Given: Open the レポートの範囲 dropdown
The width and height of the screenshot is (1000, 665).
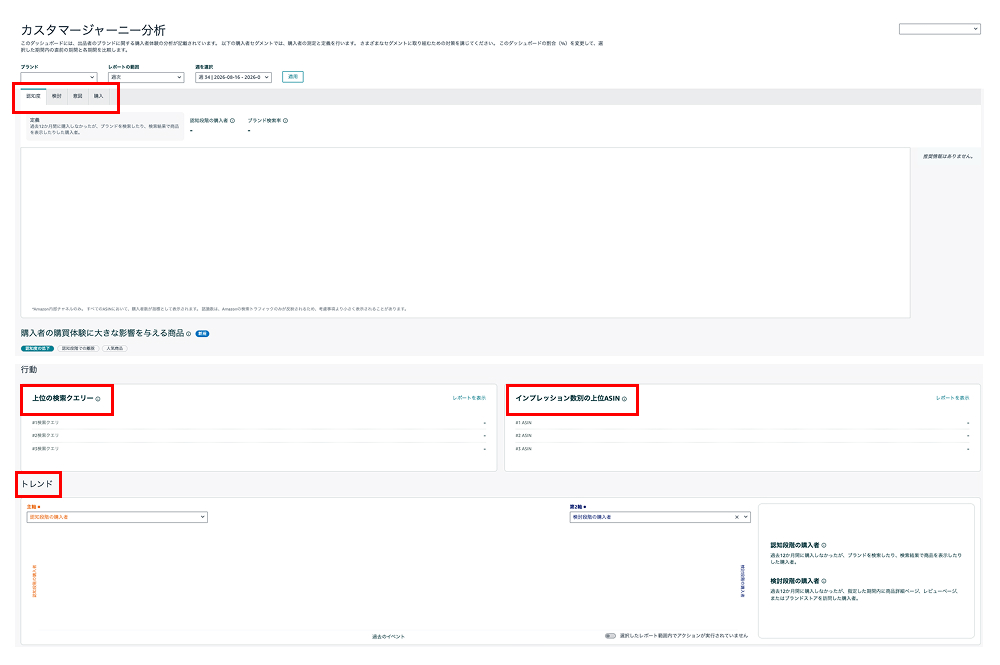Looking at the screenshot, I should tap(146, 77).
